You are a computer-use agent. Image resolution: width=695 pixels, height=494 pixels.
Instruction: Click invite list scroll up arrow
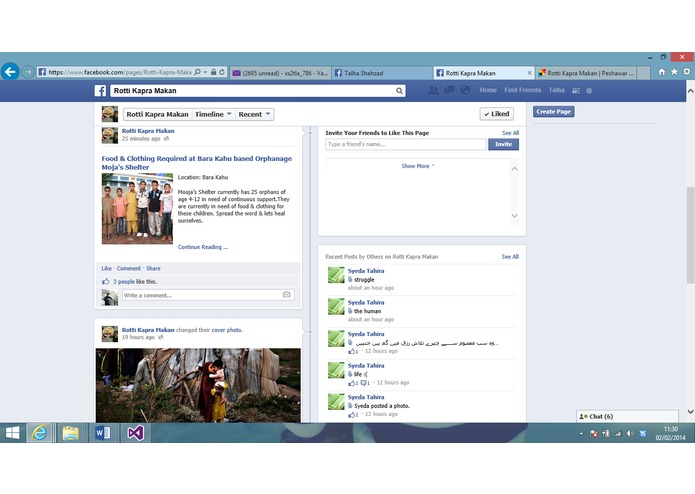515,169
